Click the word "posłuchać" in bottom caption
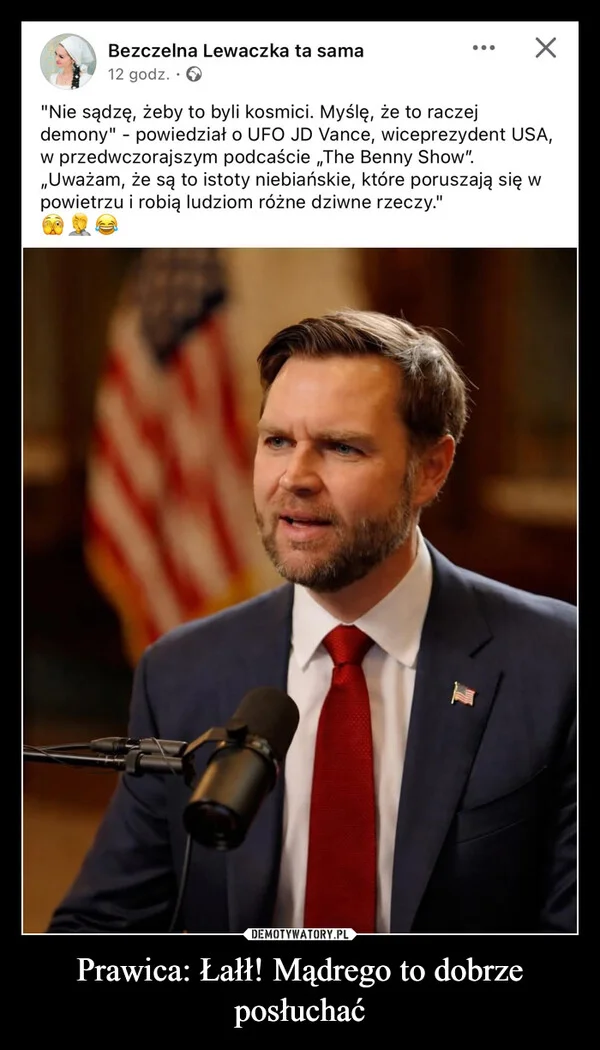The height and width of the screenshot is (1050, 600). tap(299, 1010)
